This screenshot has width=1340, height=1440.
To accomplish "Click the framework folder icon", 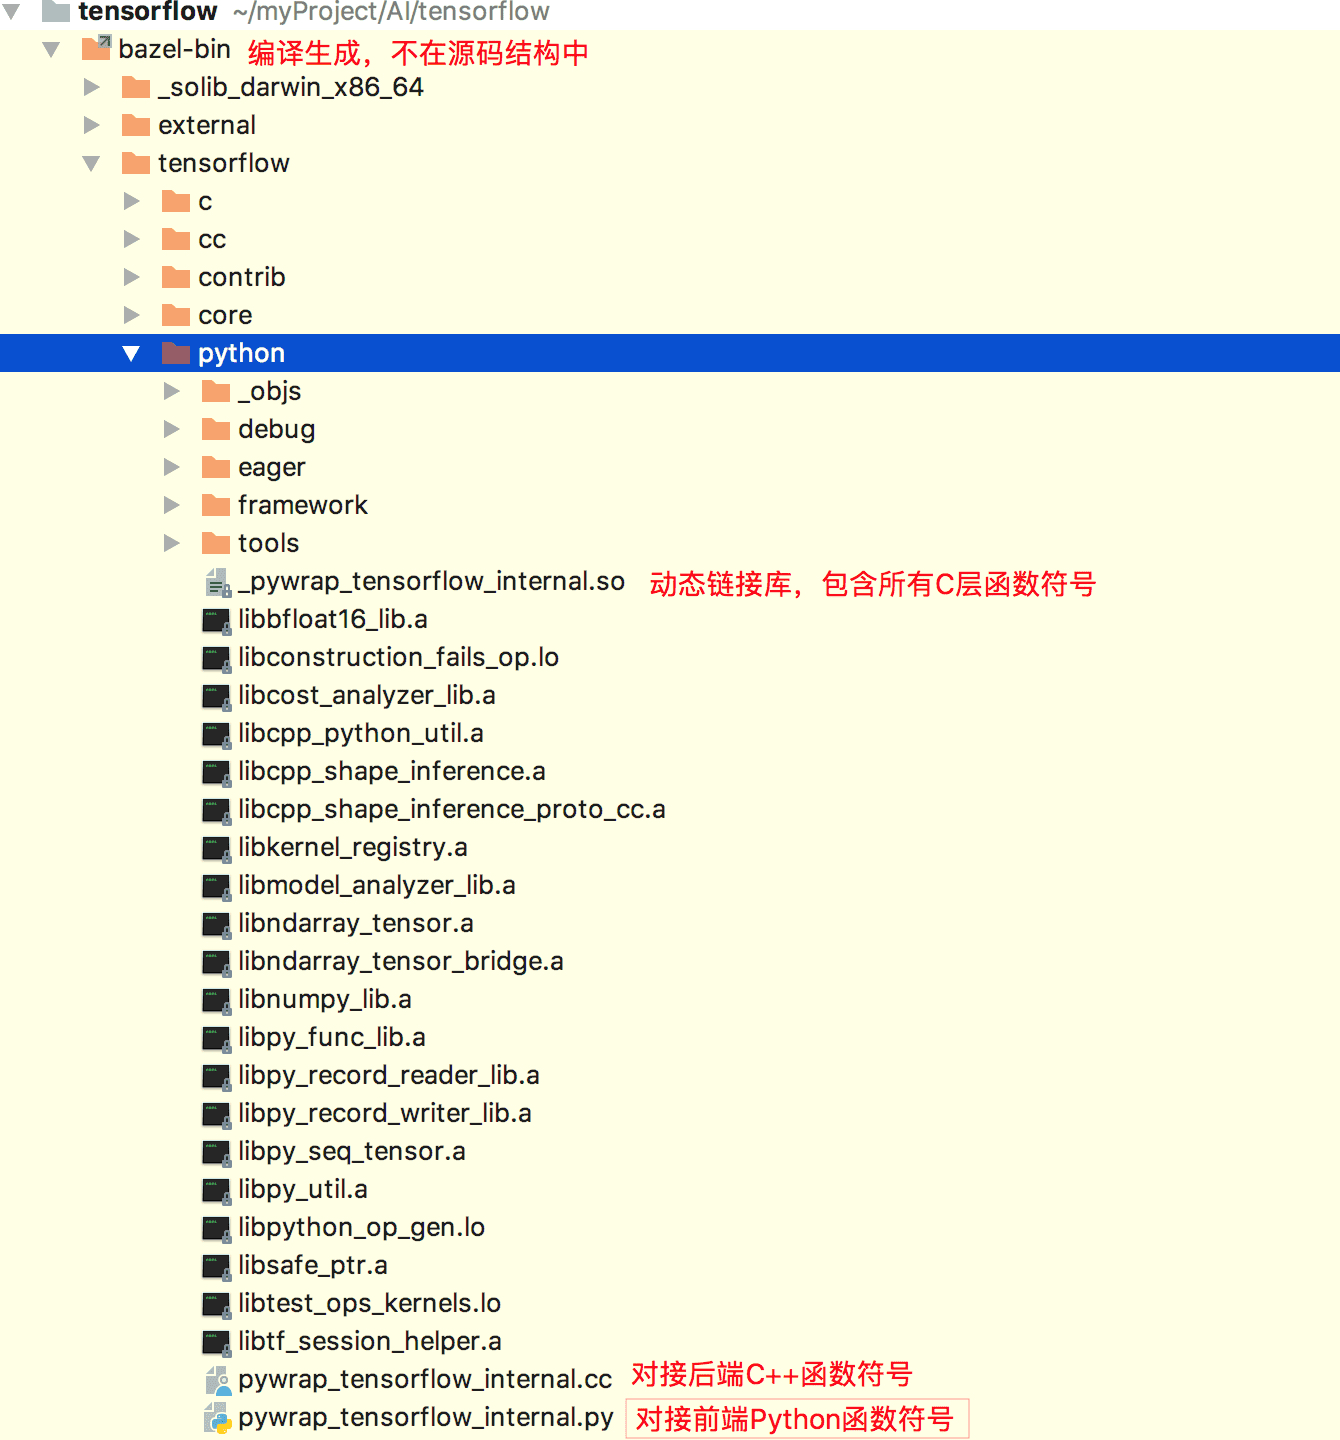I will pos(216,505).
